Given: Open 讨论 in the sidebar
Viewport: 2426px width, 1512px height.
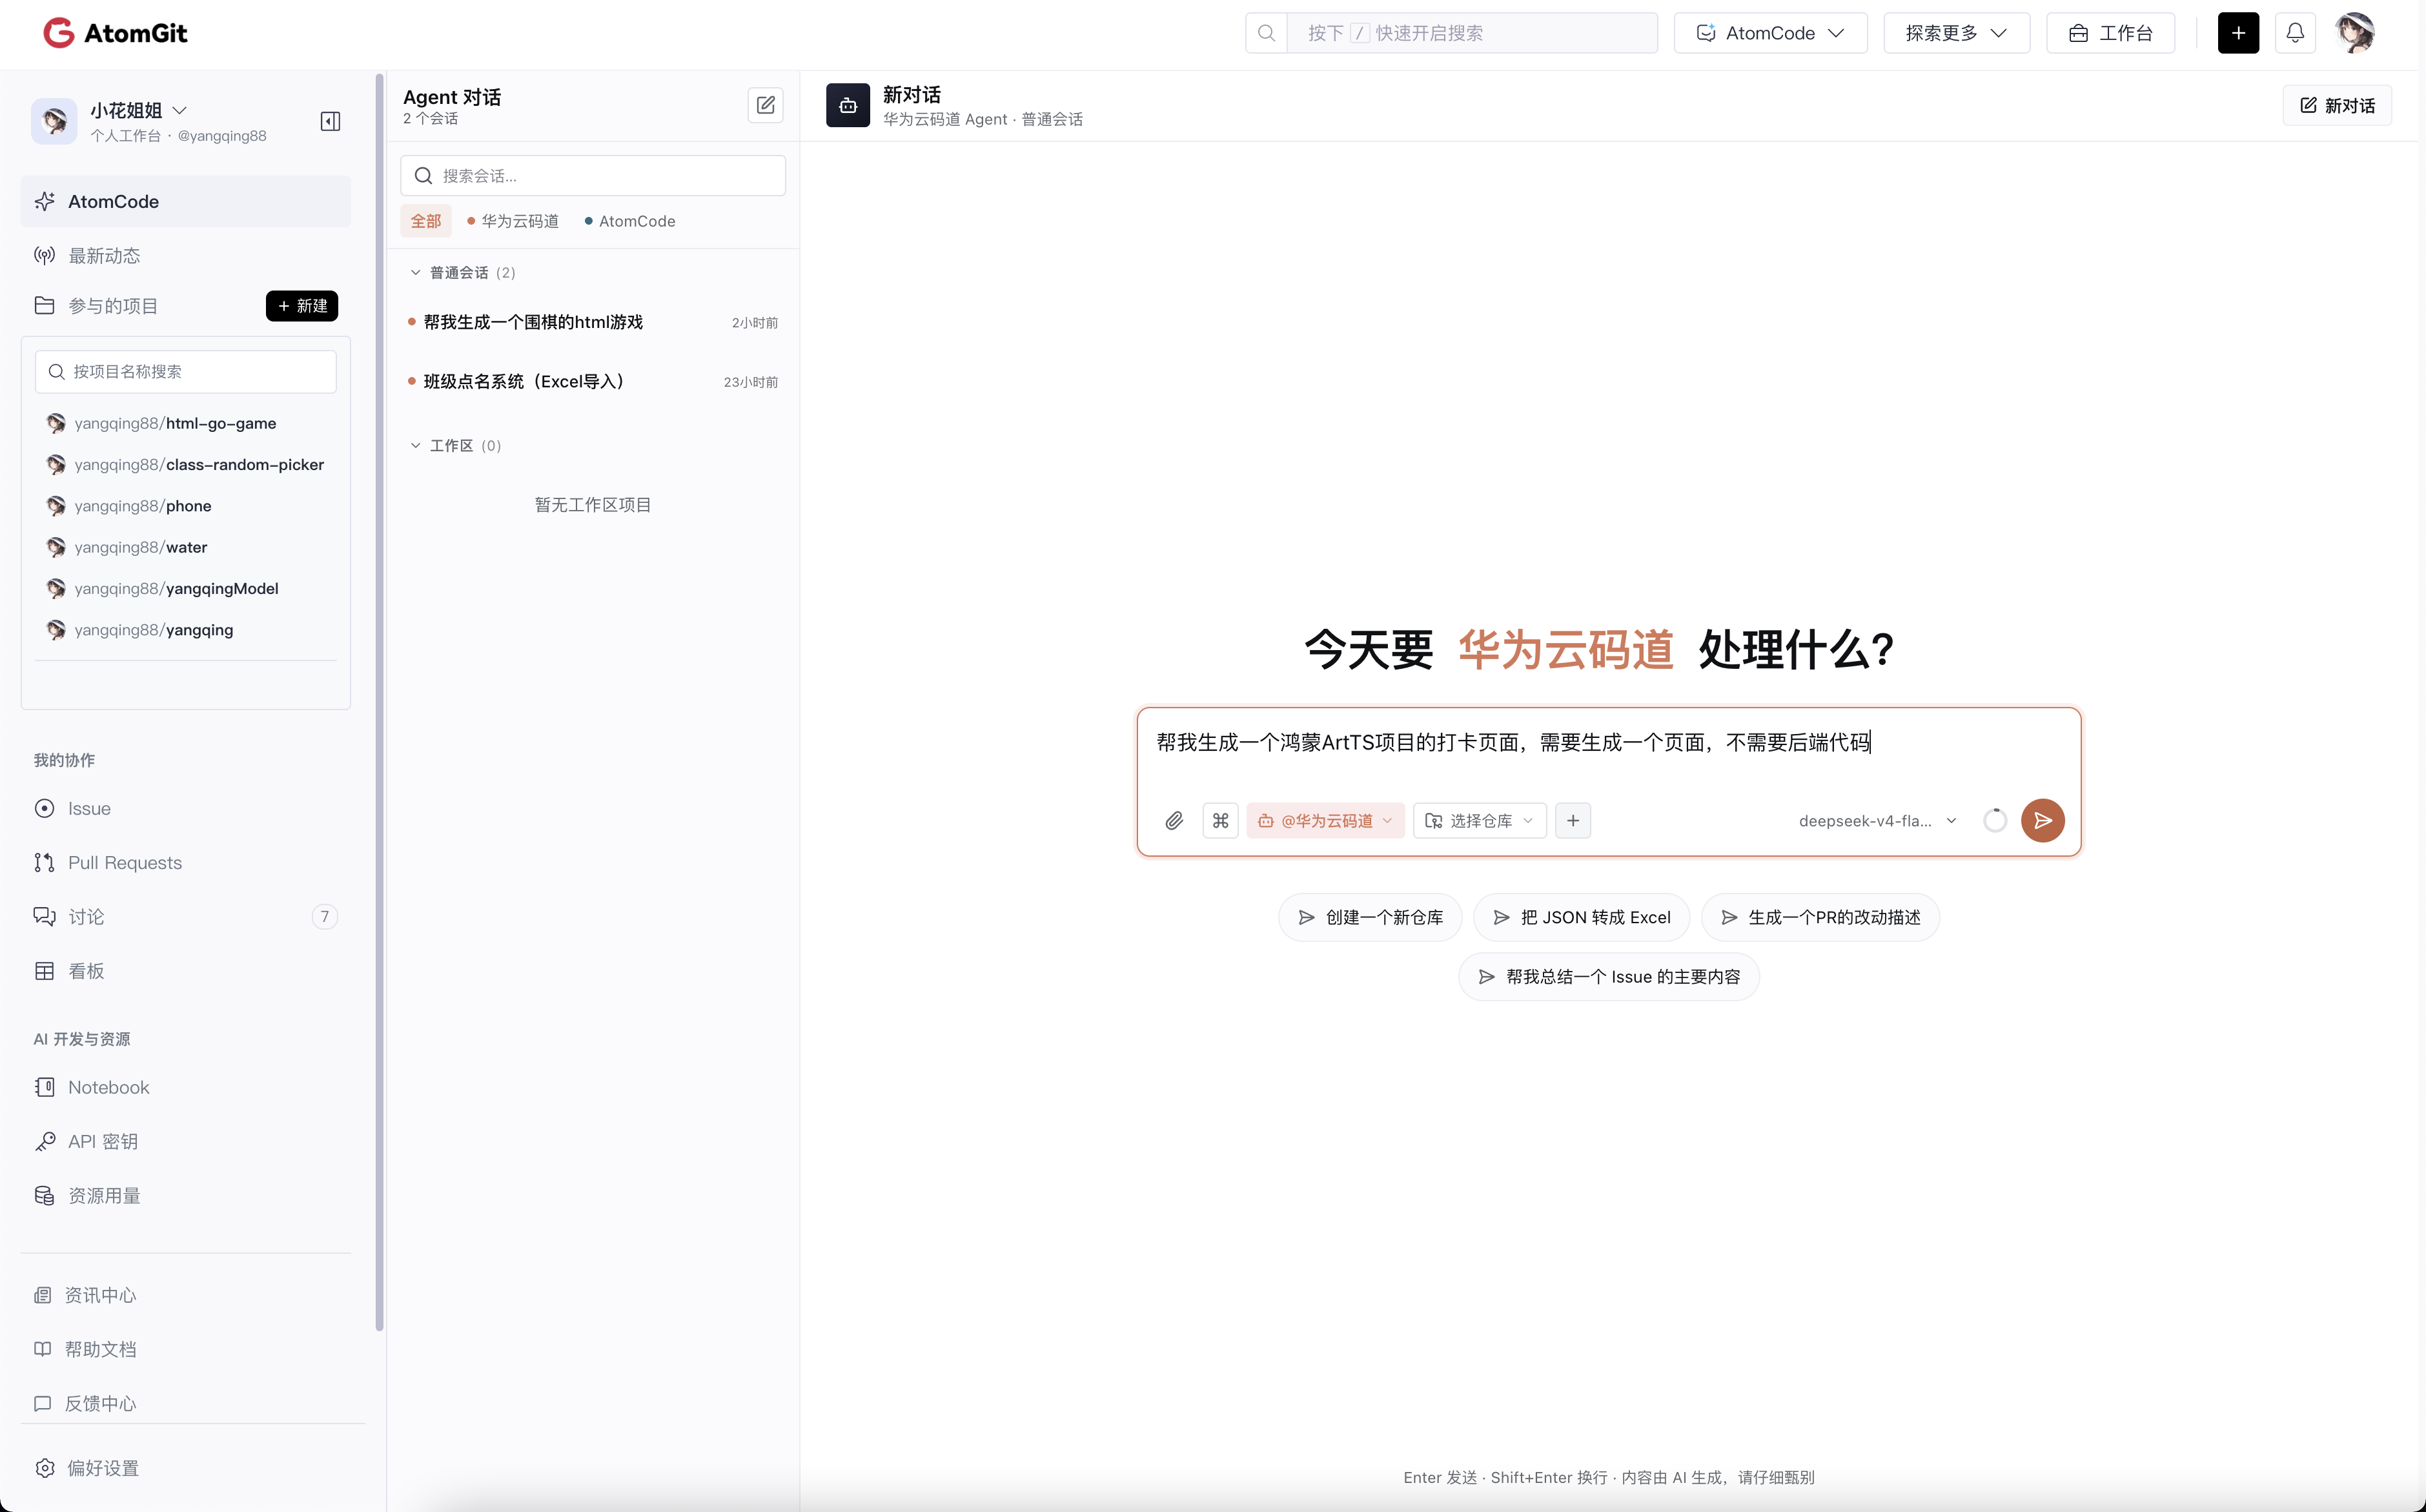Looking at the screenshot, I should 186,917.
